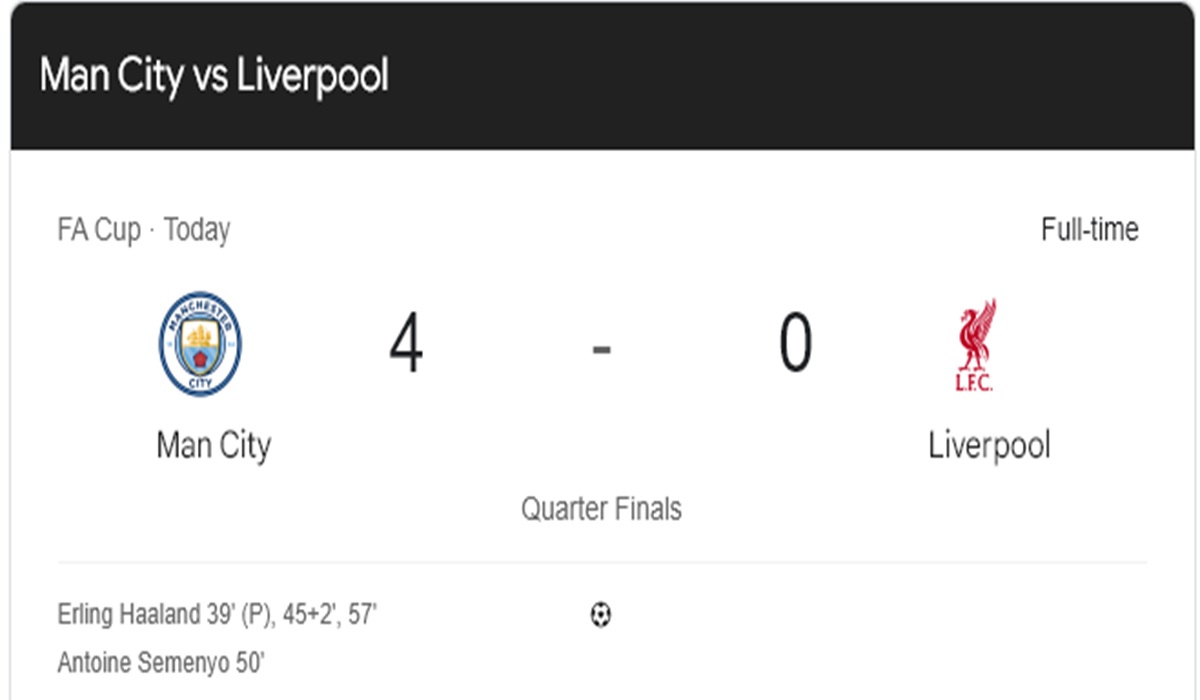The width and height of the screenshot is (1200, 700).
Task: Select the FA Cup competition label
Action: [x=99, y=230]
